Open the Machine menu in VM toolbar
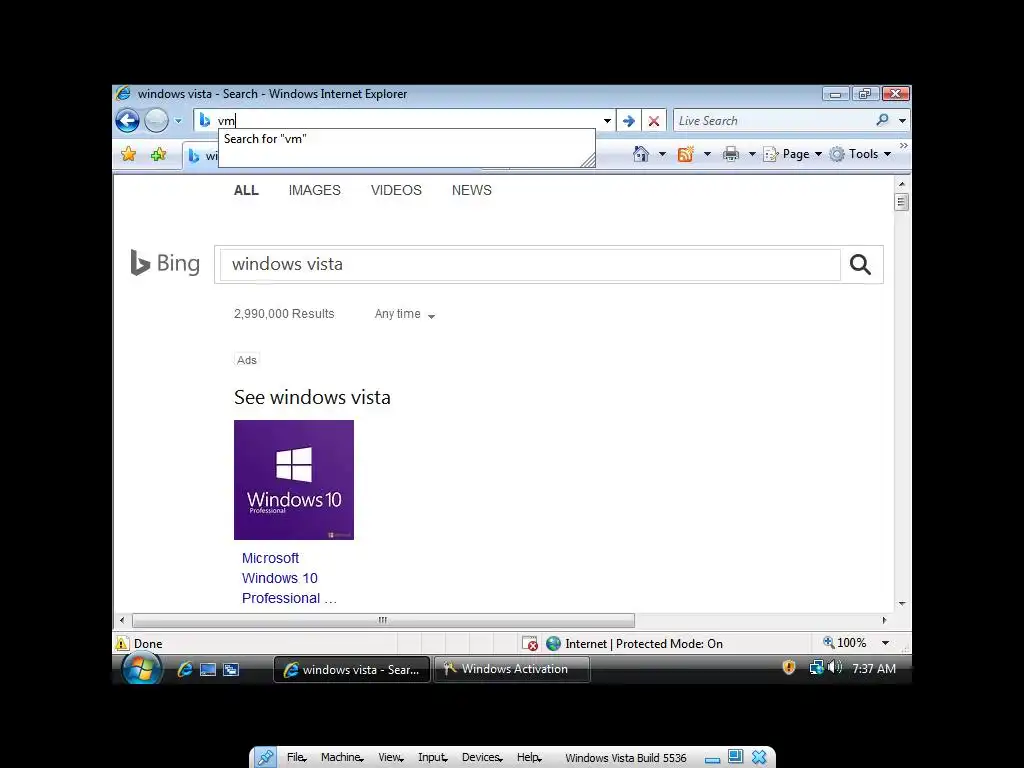Viewport: 1024px width, 768px height. (342, 758)
